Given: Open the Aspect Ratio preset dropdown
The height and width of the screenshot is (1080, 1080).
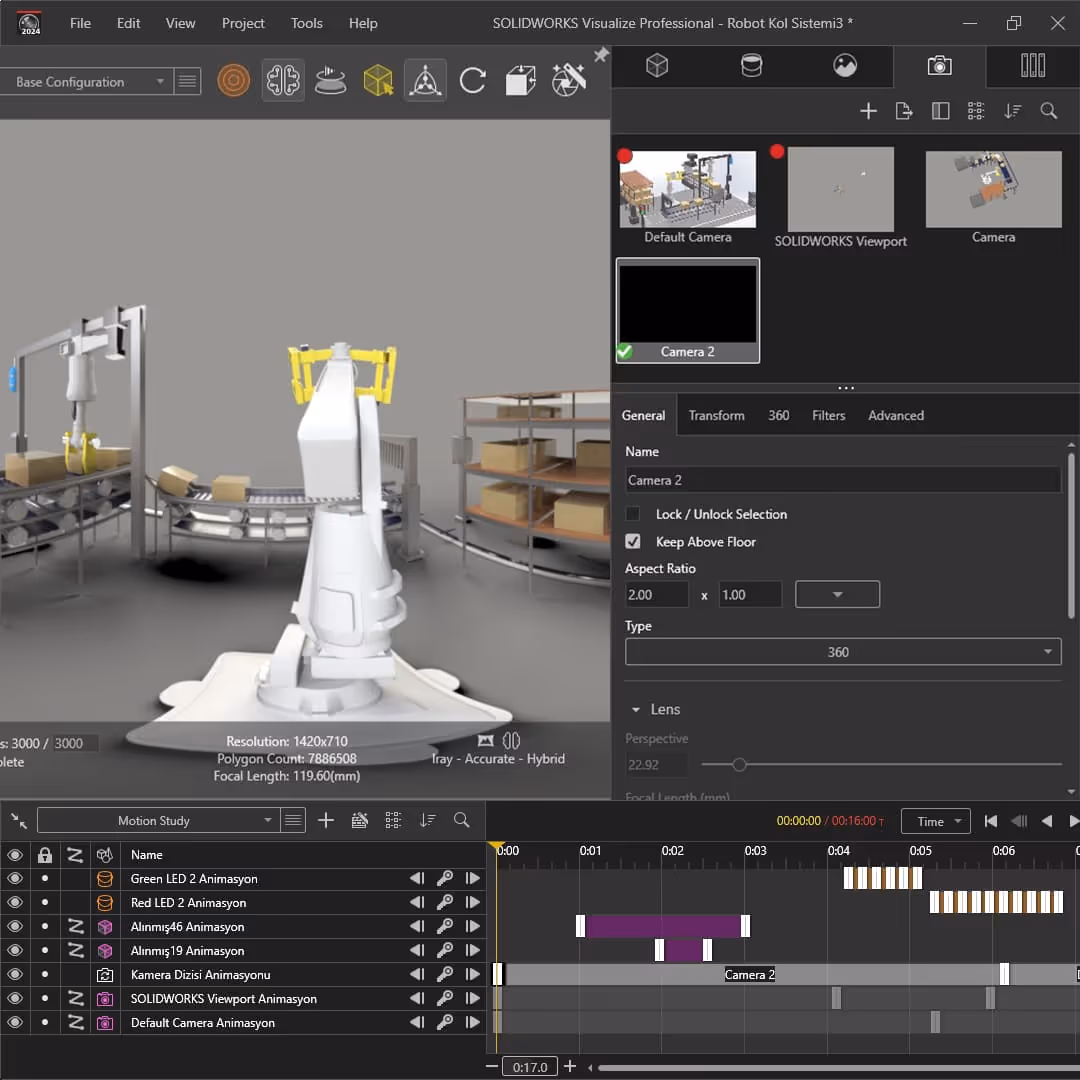Looking at the screenshot, I should pyautogui.click(x=837, y=594).
